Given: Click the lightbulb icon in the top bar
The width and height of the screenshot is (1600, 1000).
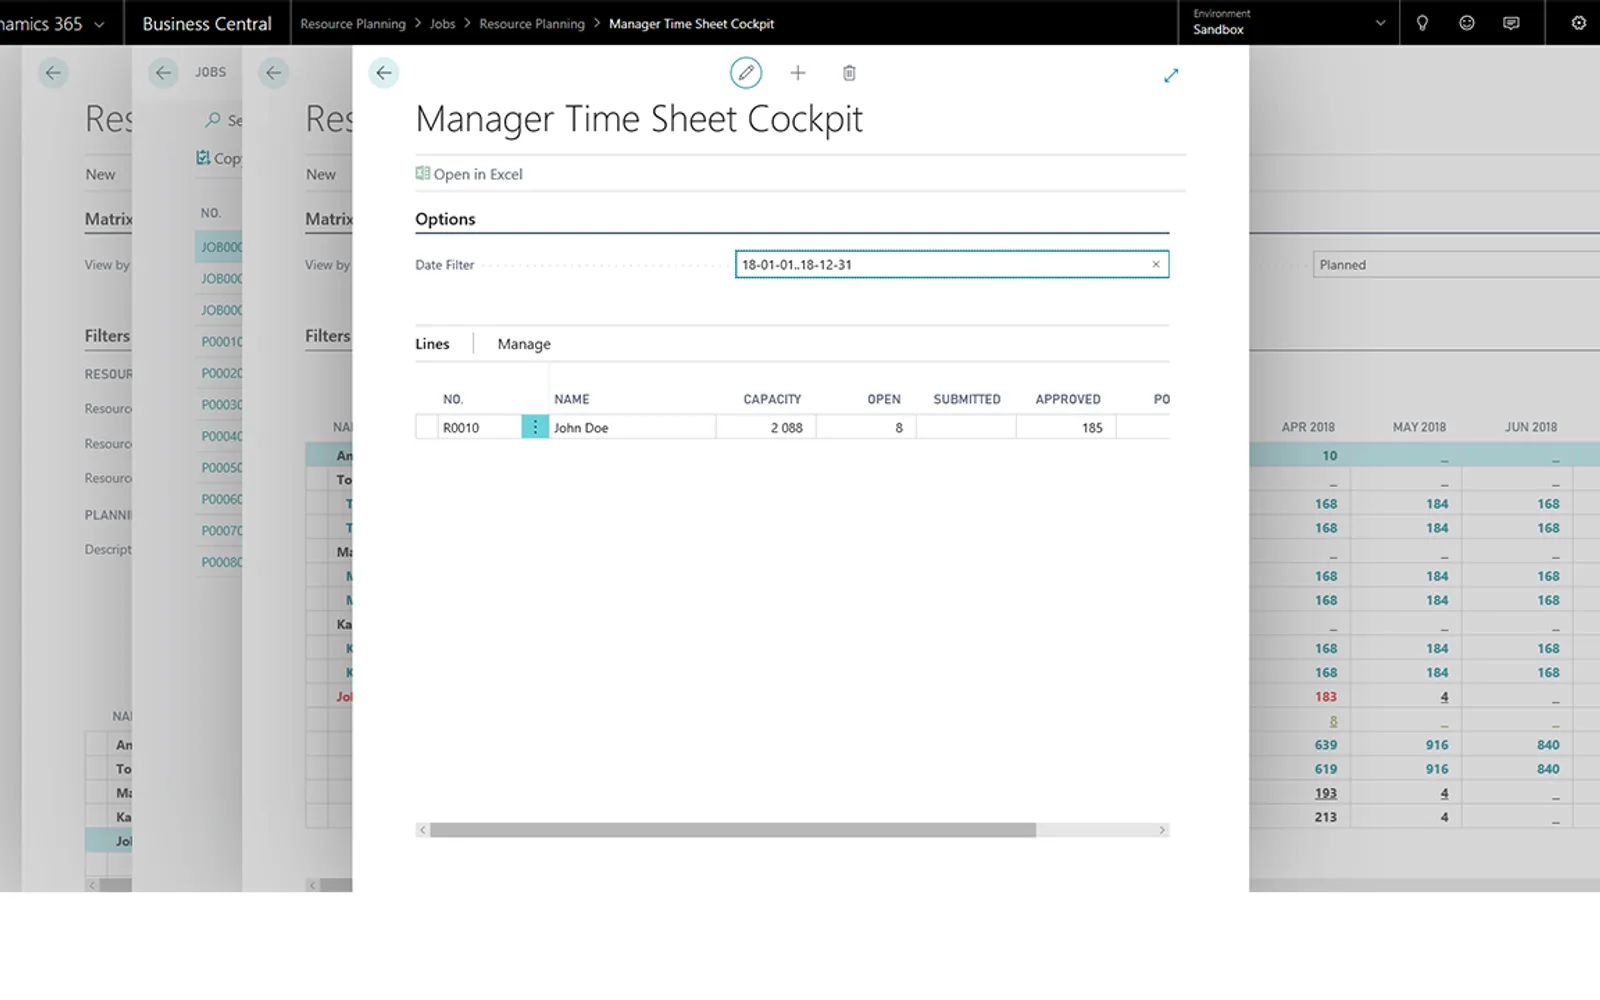Looking at the screenshot, I should 1422,23.
